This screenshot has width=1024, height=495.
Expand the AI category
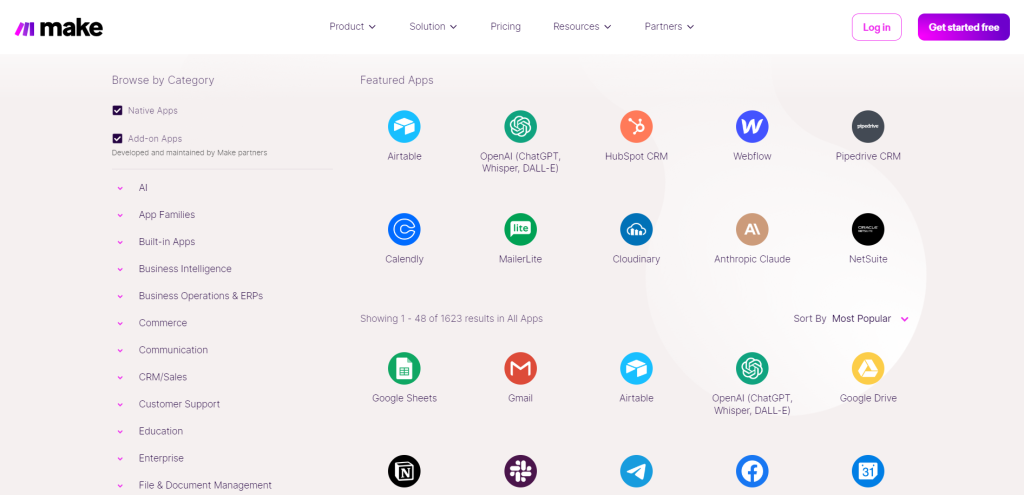pyautogui.click(x=143, y=188)
